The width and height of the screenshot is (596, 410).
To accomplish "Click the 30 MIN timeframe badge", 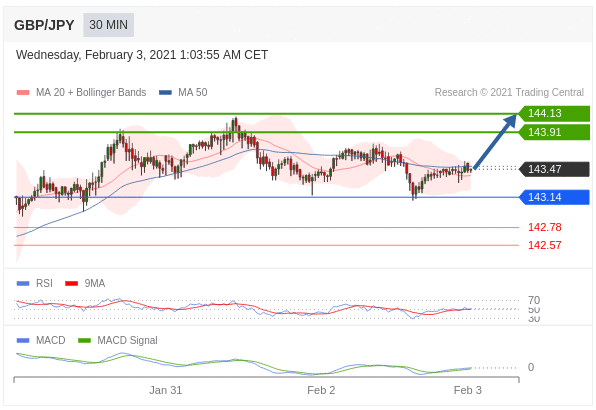I will coord(108,25).
